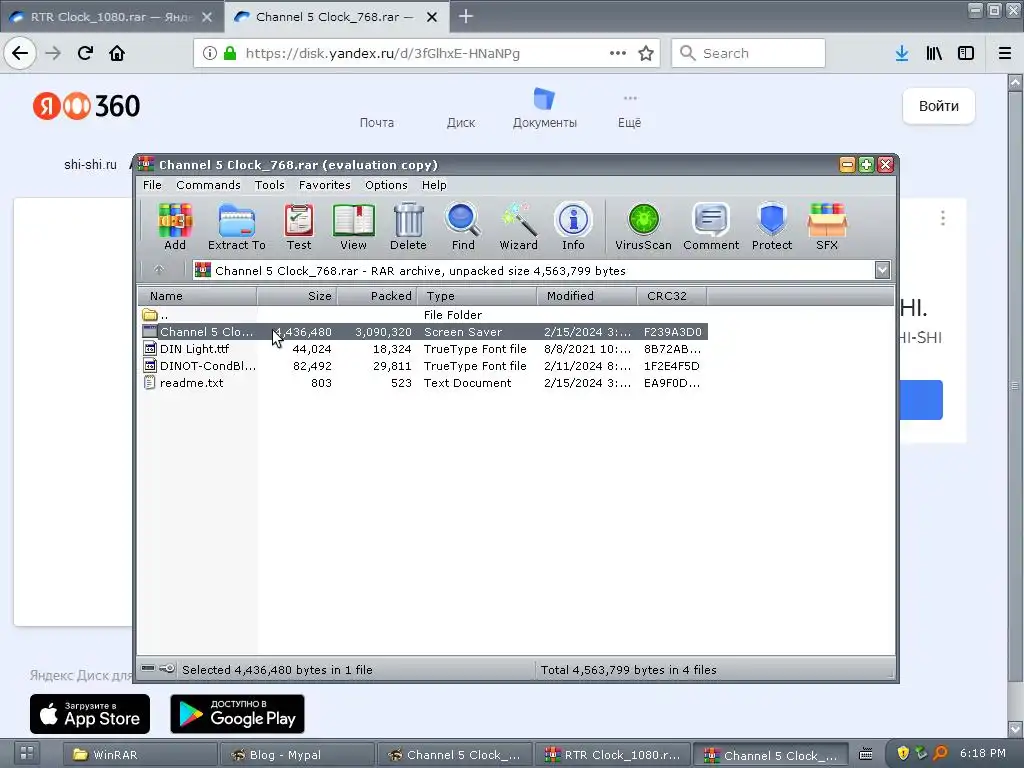Click the Delete trash bin icon
The width and height of the screenshot is (1024, 768).
point(408,227)
